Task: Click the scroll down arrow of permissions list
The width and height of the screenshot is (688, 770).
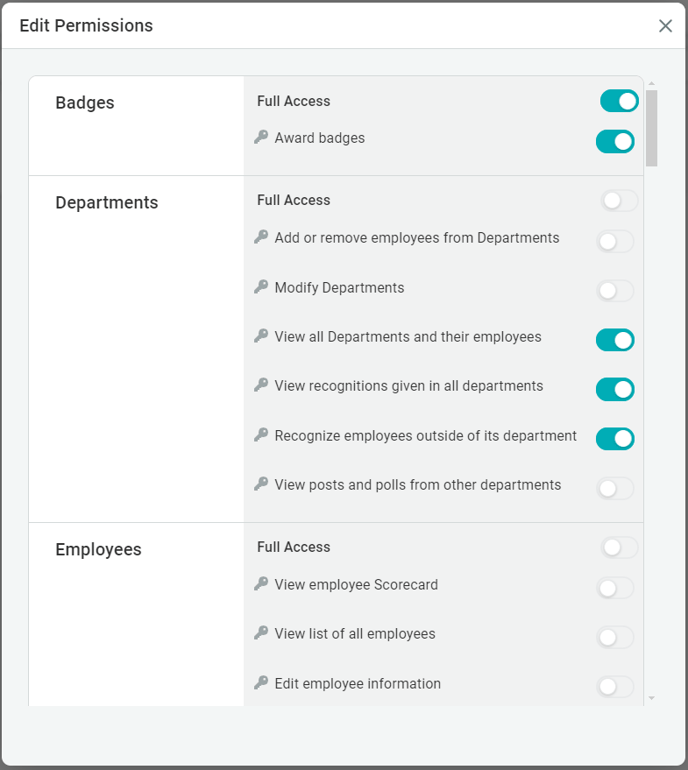Action: [x=652, y=698]
